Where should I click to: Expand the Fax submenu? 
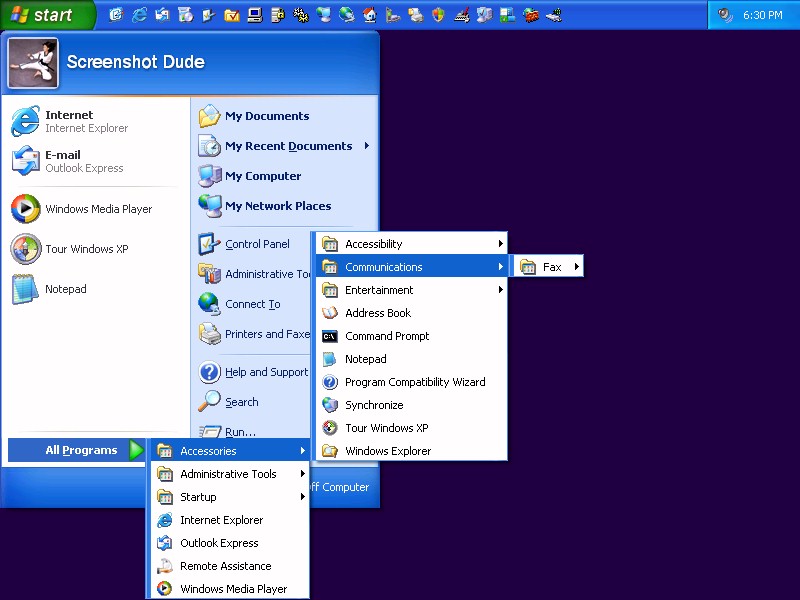point(551,267)
